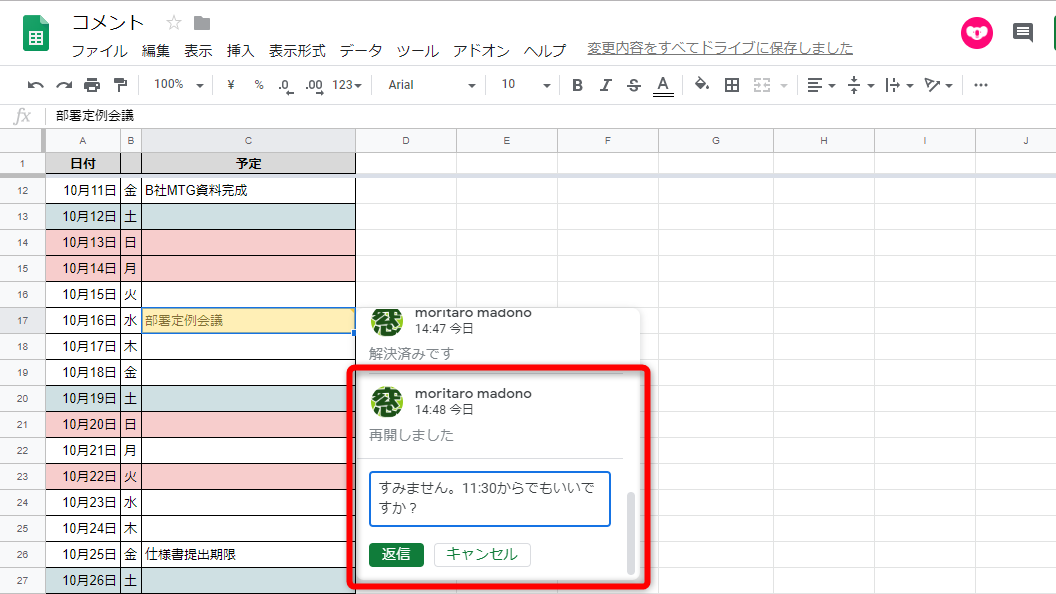Open the zoom level dropdown
This screenshot has height=594, width=1056.
(x=178, y=85)
